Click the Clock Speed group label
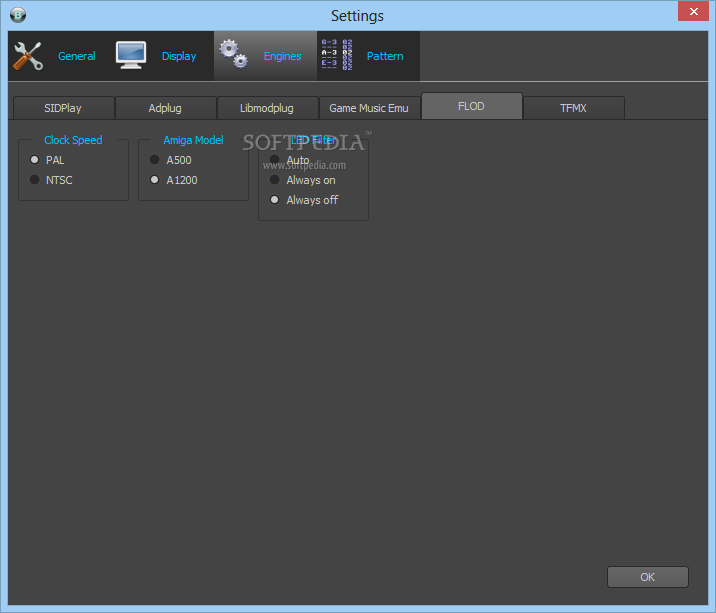Image resolution: width=716 pixels, height=613 pixels. click(73, 140)
